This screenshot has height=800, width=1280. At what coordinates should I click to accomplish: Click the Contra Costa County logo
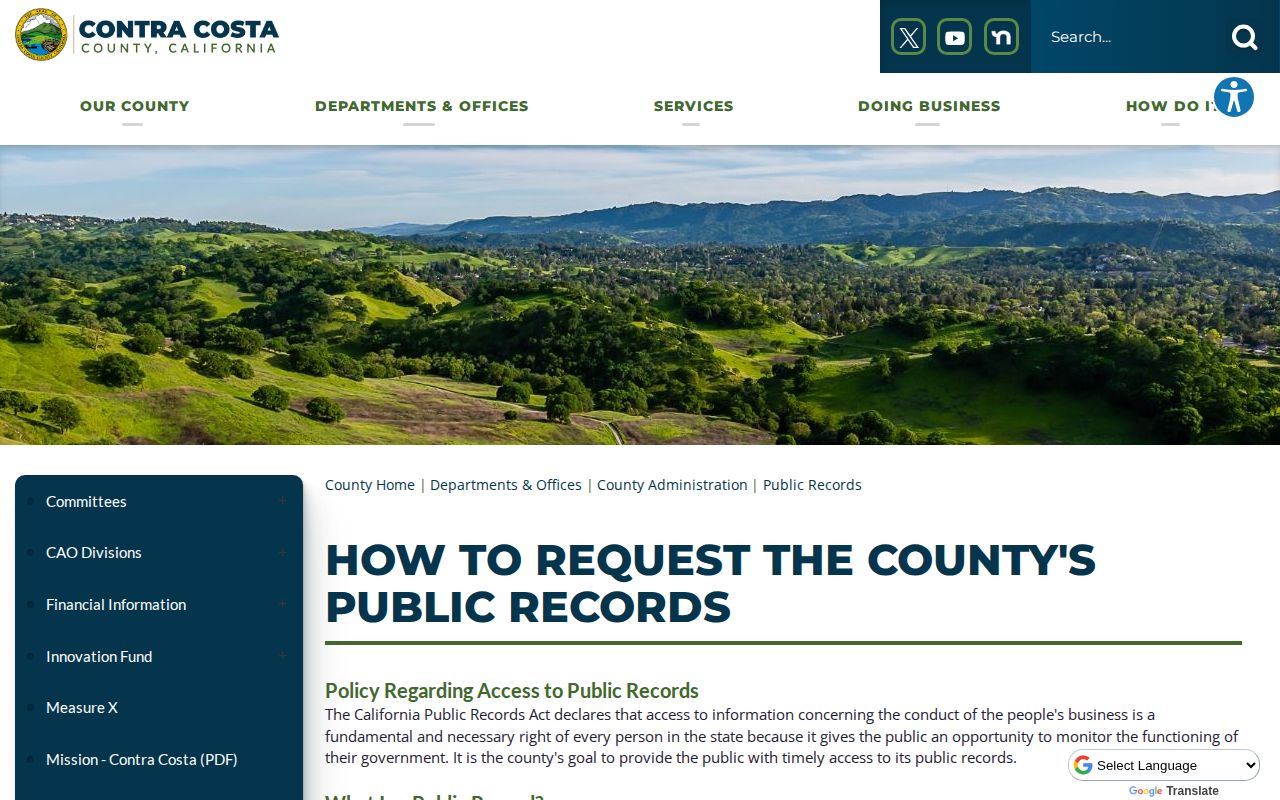[147, 36]
